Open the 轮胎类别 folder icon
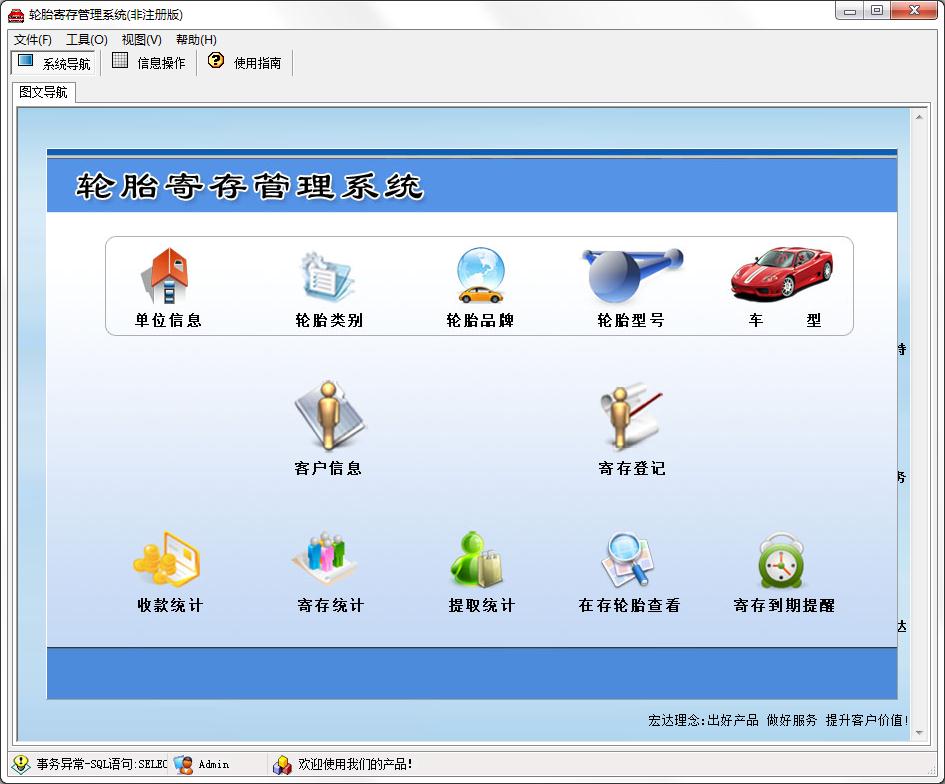Screen dimensions: 945x784 [327, 277]
